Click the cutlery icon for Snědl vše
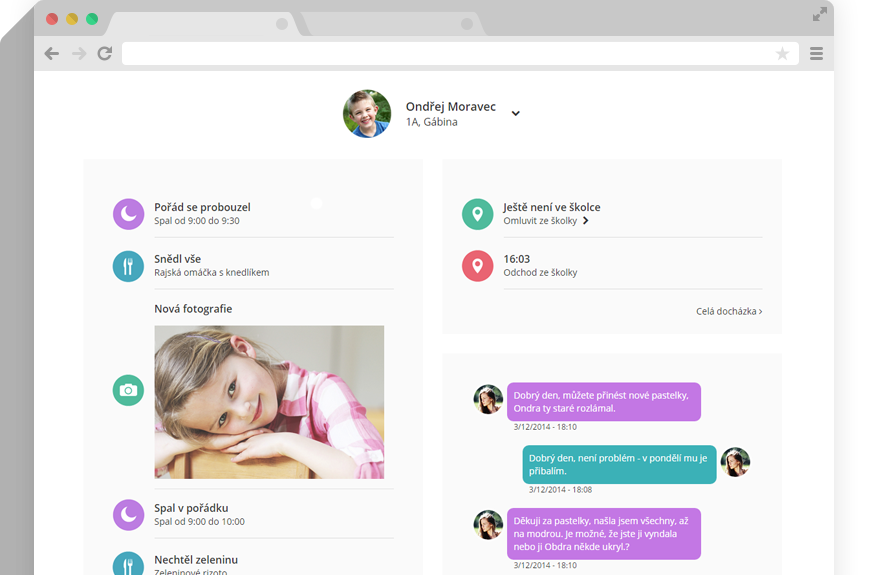Viewport: 883px width, 575px height. (128, 266)
